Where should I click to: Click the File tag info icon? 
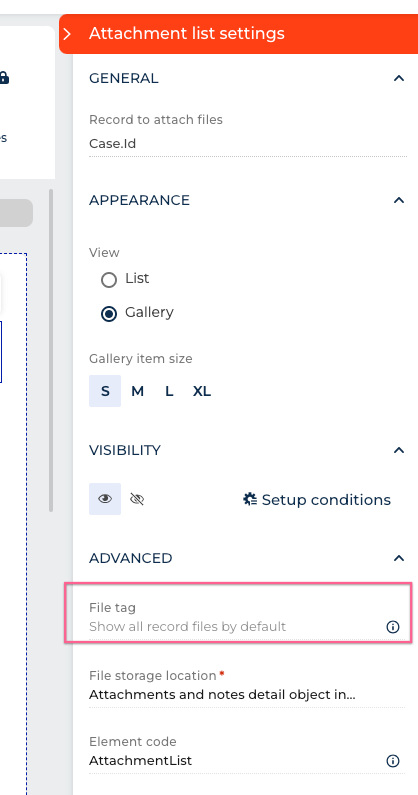click(x=393, y=627)
